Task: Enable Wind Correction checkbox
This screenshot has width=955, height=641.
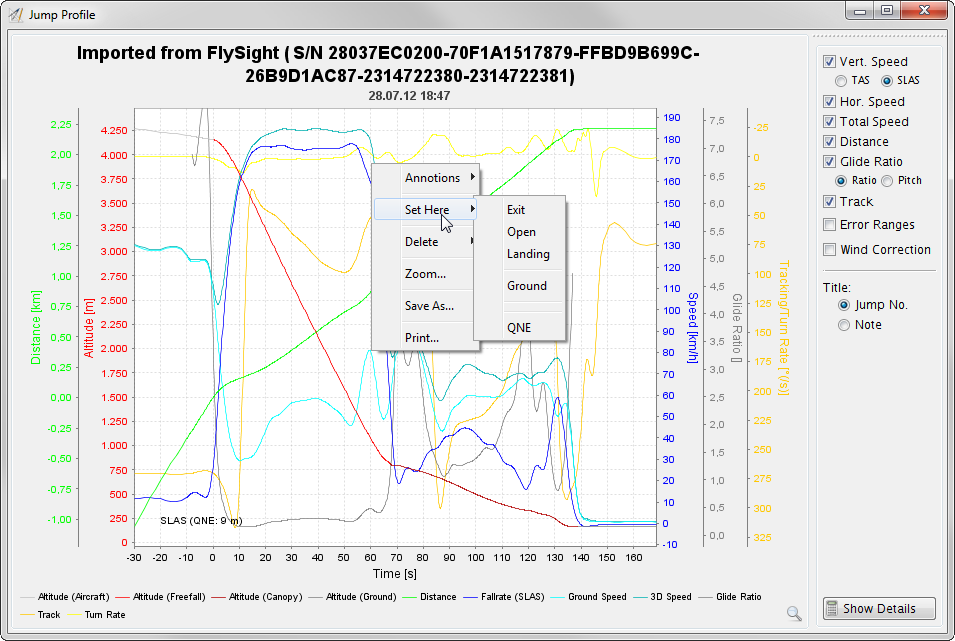Action: pos(829,250)
